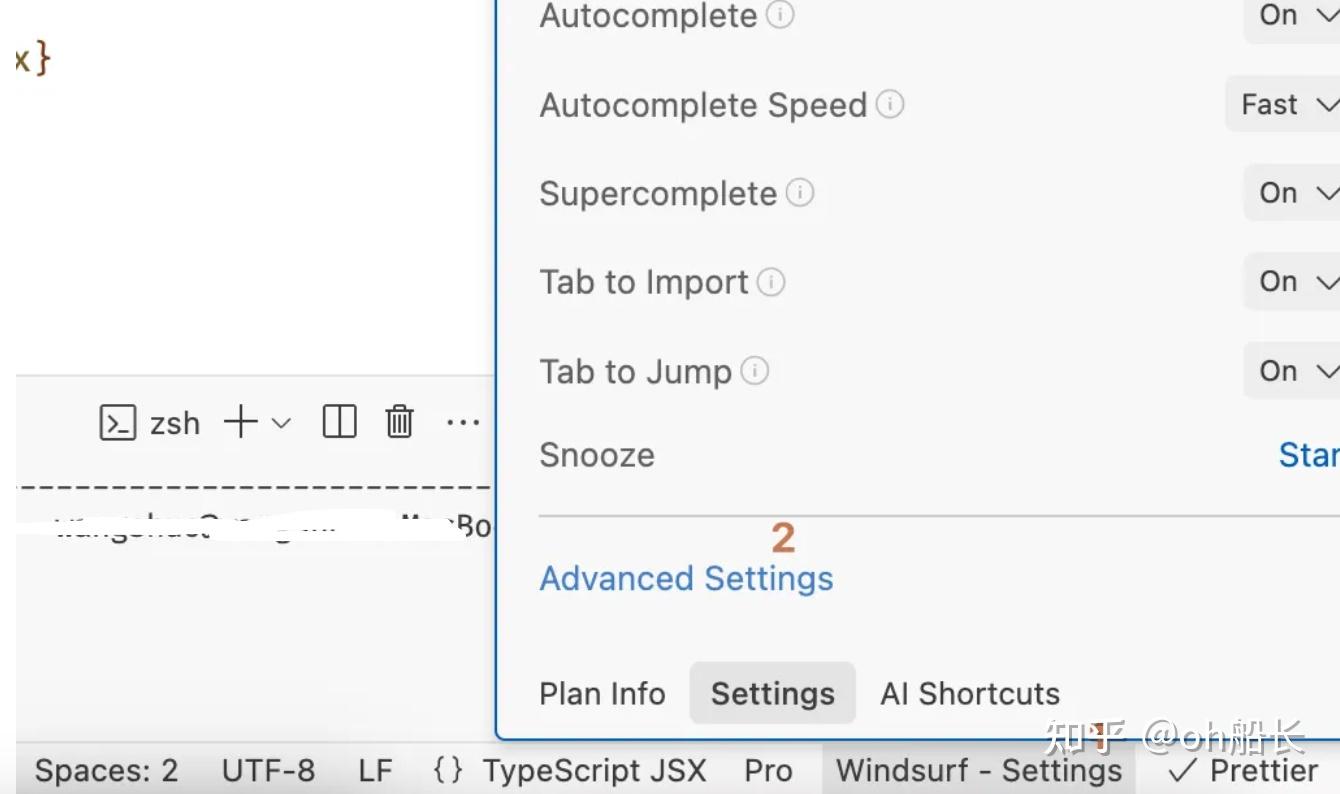The height and width of the screenshot is (794, 1340).
Task: Click the Autocomplete Speed info icon
Action: (890, 104)
